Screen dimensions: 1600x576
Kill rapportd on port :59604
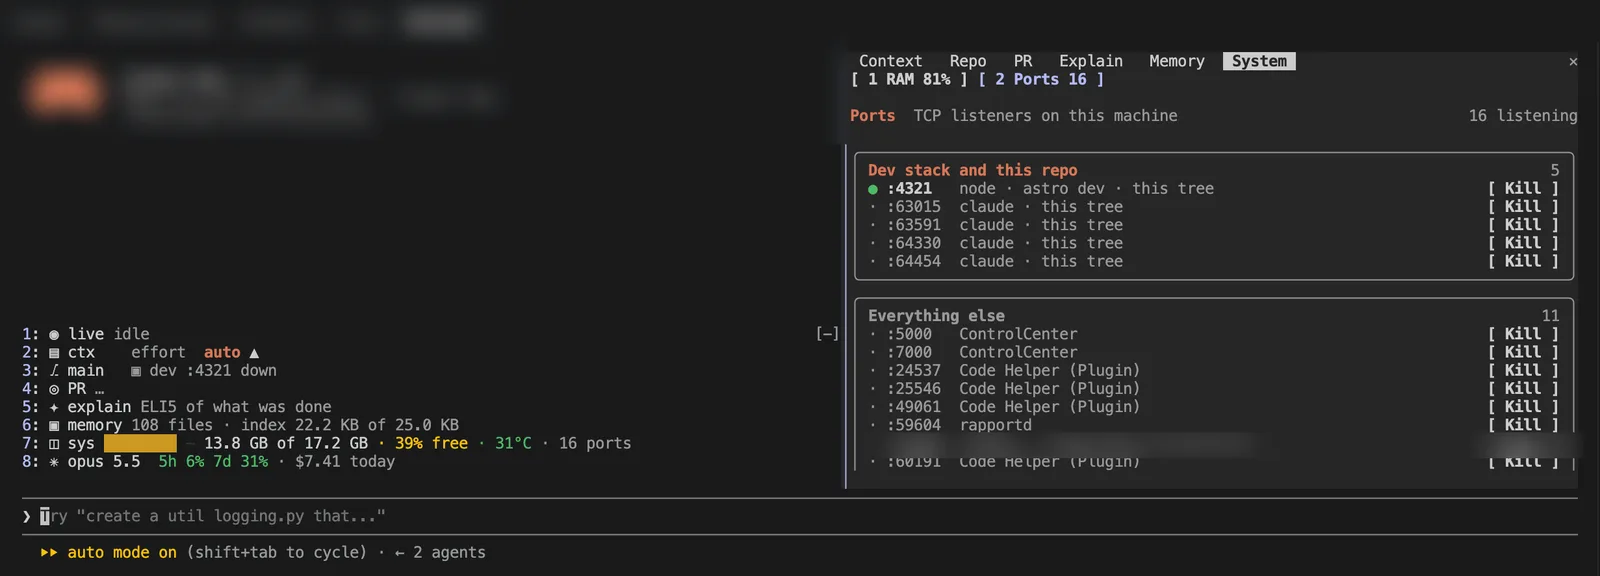coord(1522,424)
